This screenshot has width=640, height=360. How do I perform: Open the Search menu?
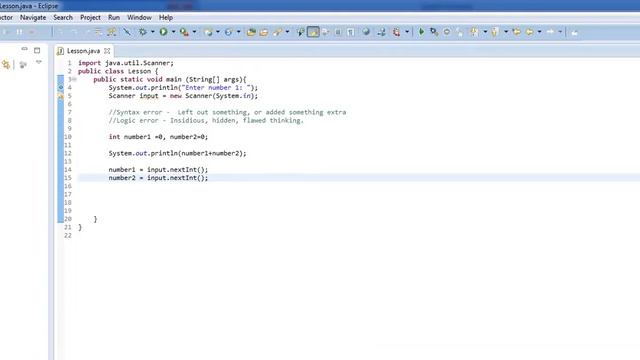point(63,18)
